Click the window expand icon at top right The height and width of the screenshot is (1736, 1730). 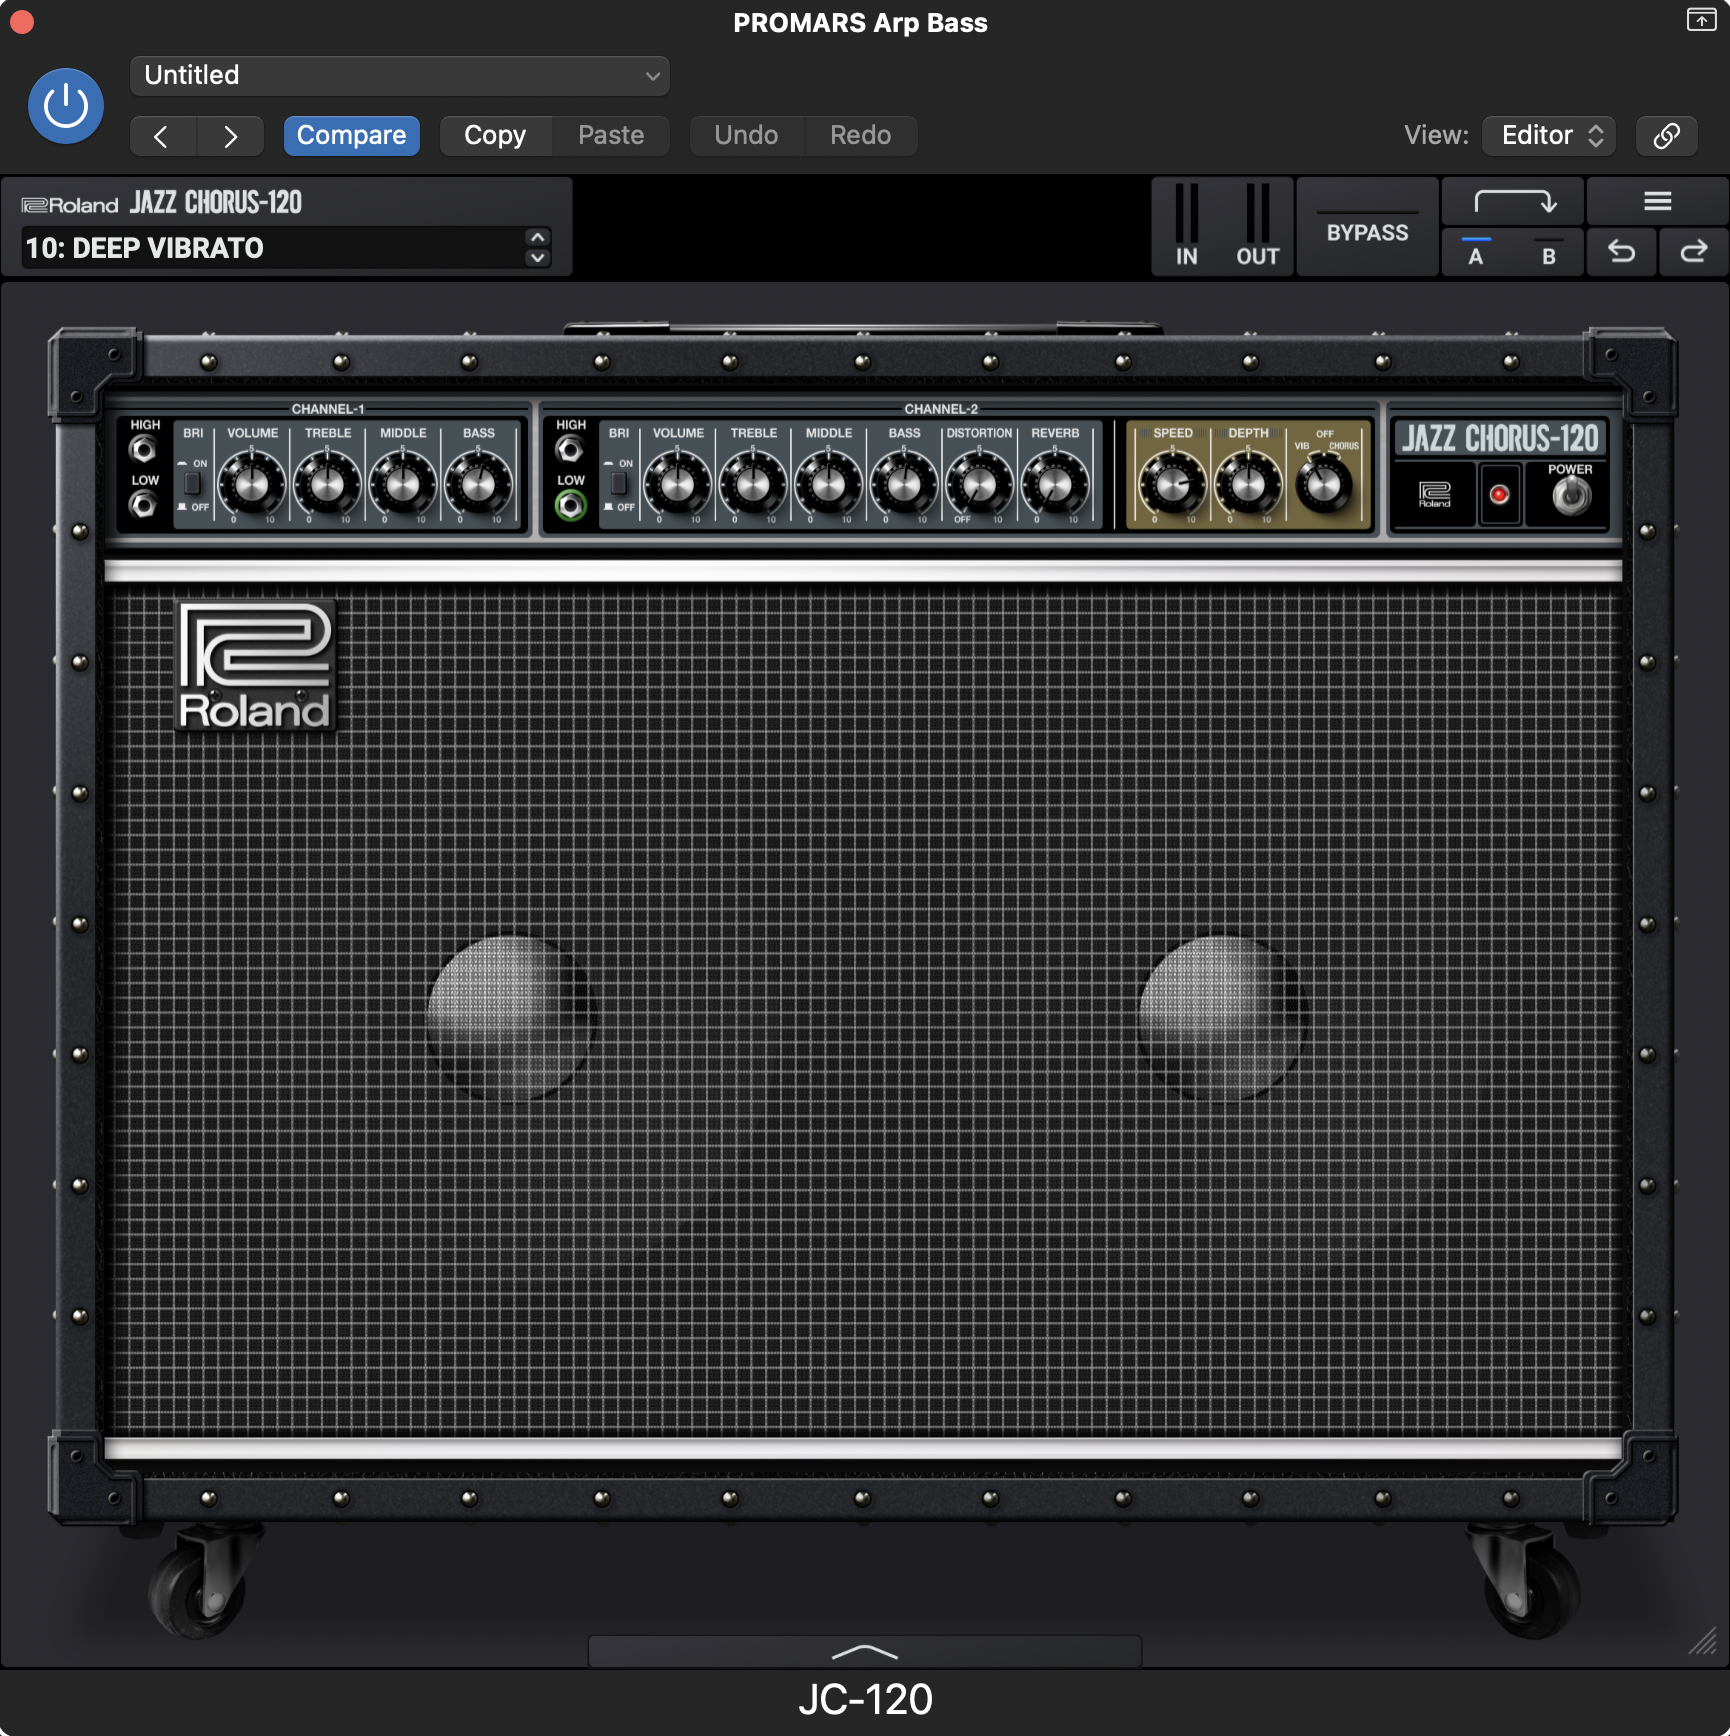(x=1701, y=20)
